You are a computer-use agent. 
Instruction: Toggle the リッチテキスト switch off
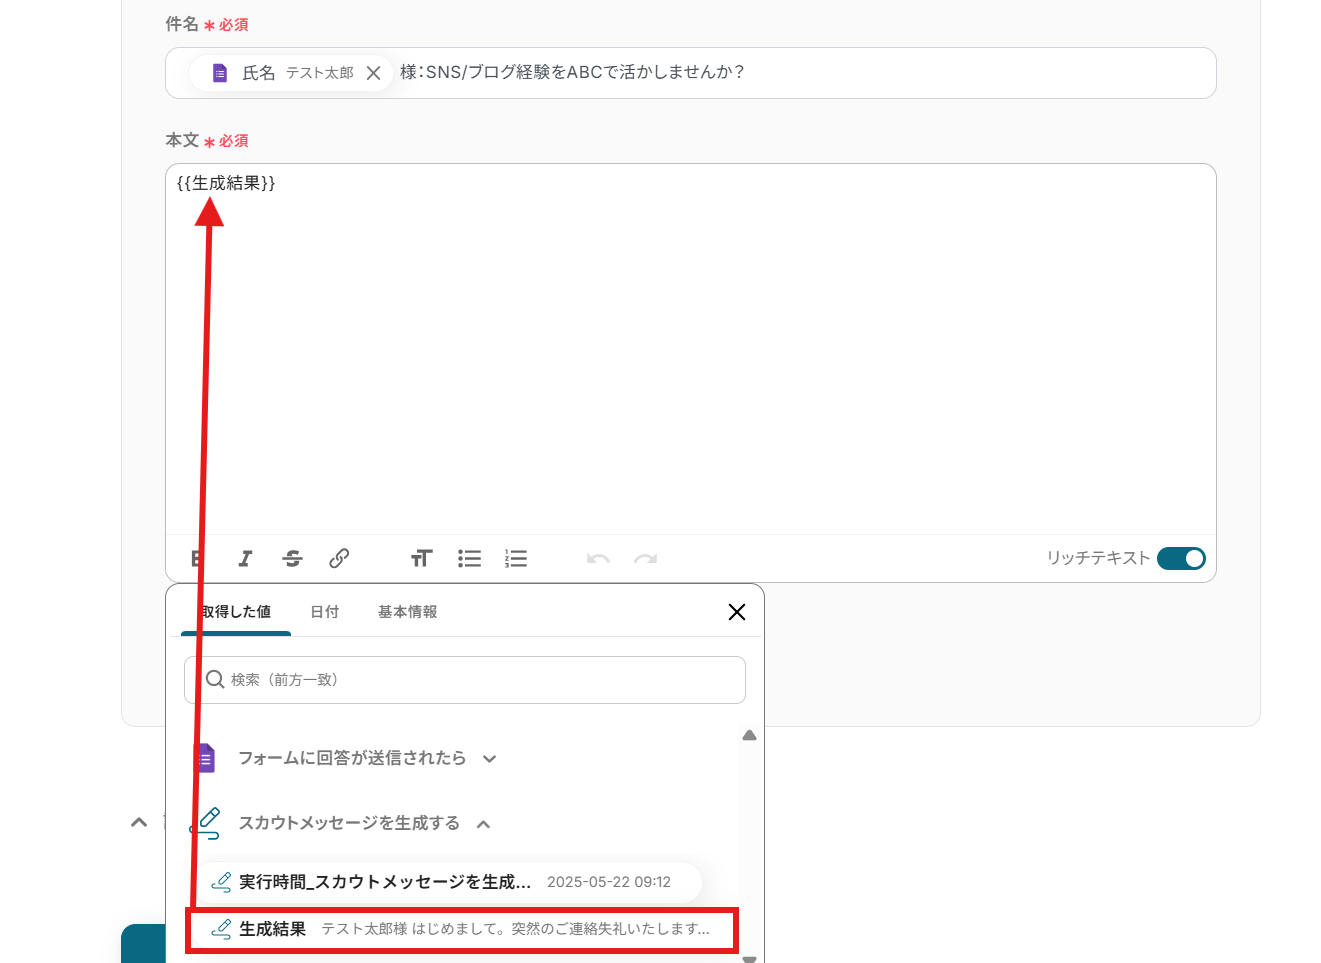(1181, 559)
